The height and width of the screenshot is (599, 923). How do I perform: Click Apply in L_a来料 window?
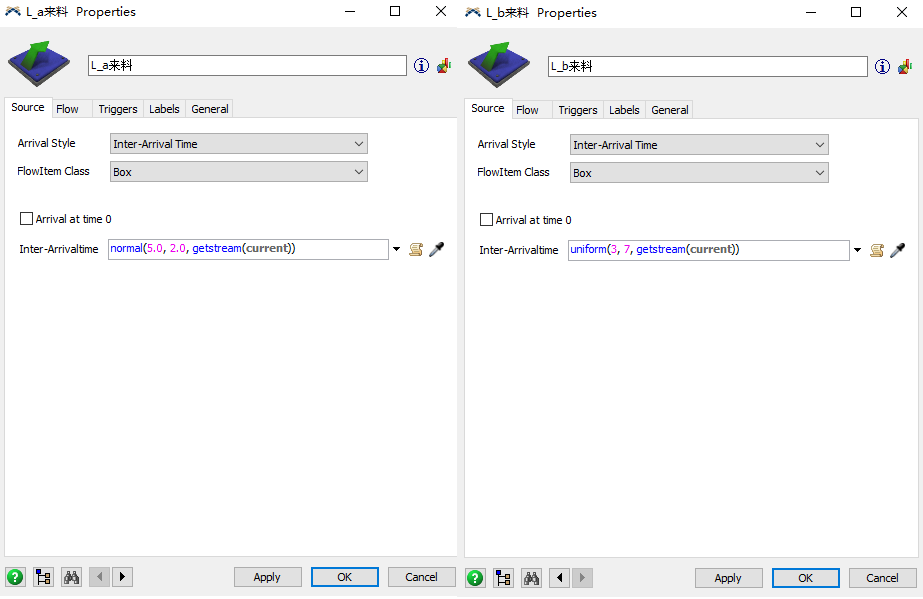coord(267,577)
